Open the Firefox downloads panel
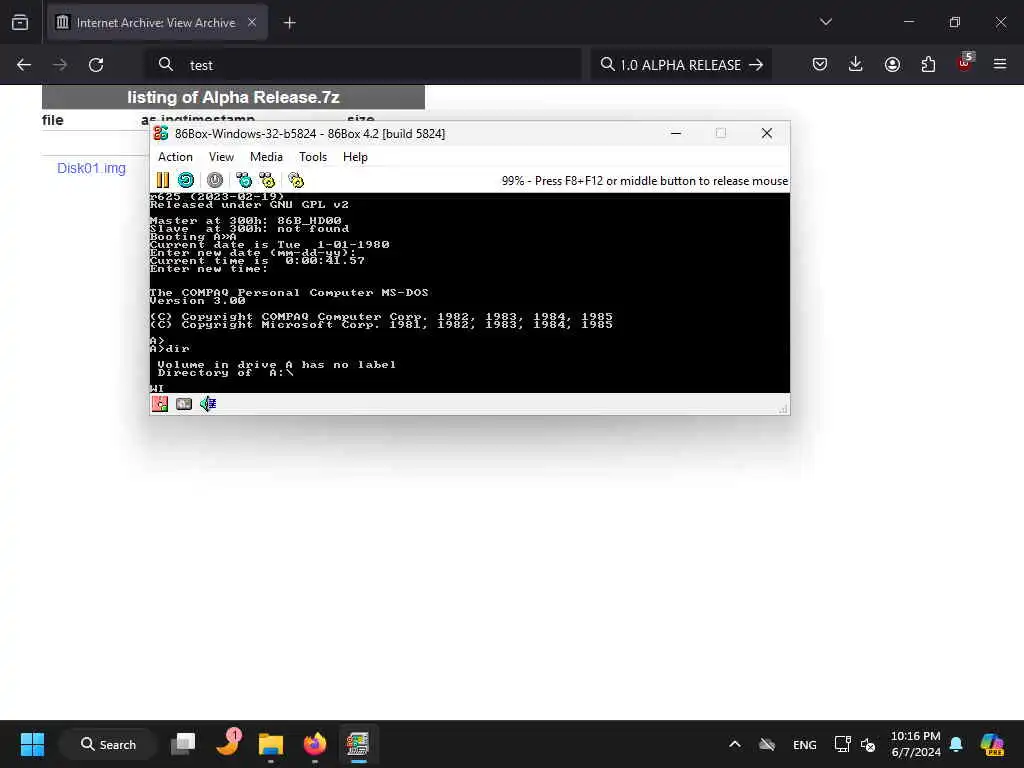 [856, 64]
